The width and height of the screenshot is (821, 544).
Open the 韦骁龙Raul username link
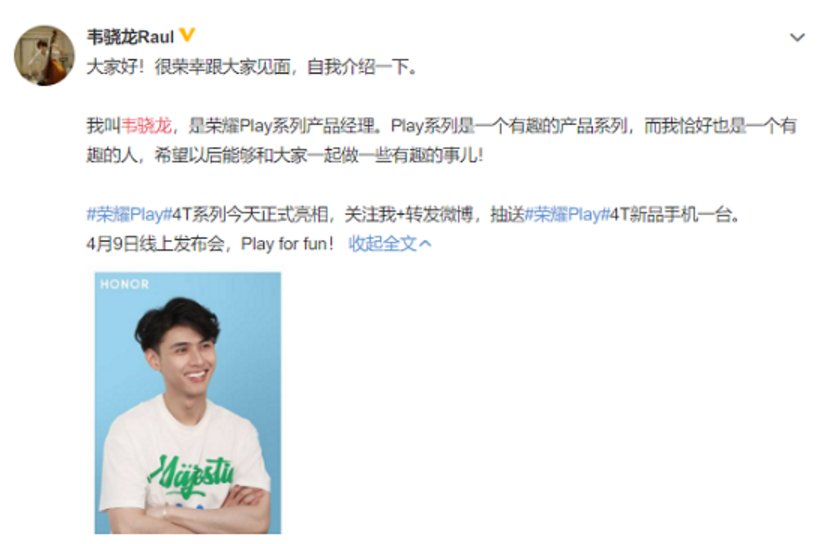130,37
